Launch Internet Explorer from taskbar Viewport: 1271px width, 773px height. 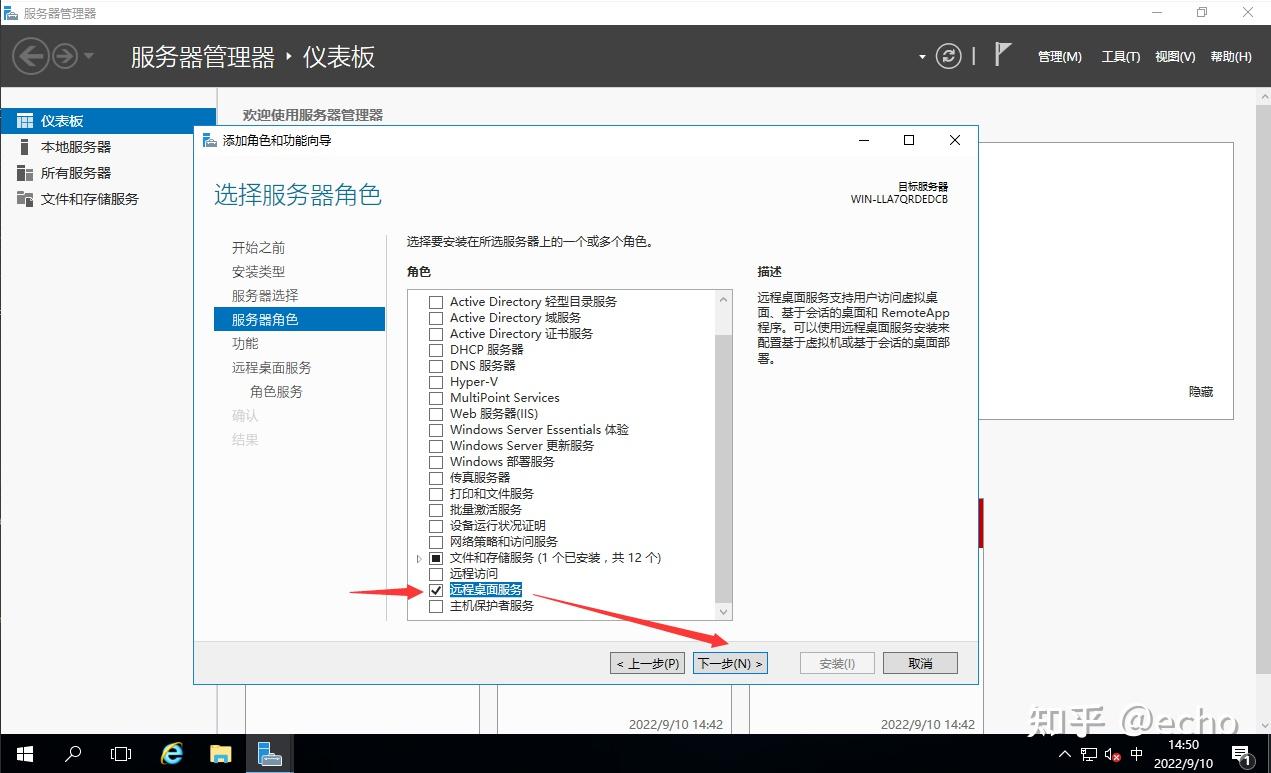point(172,754)
